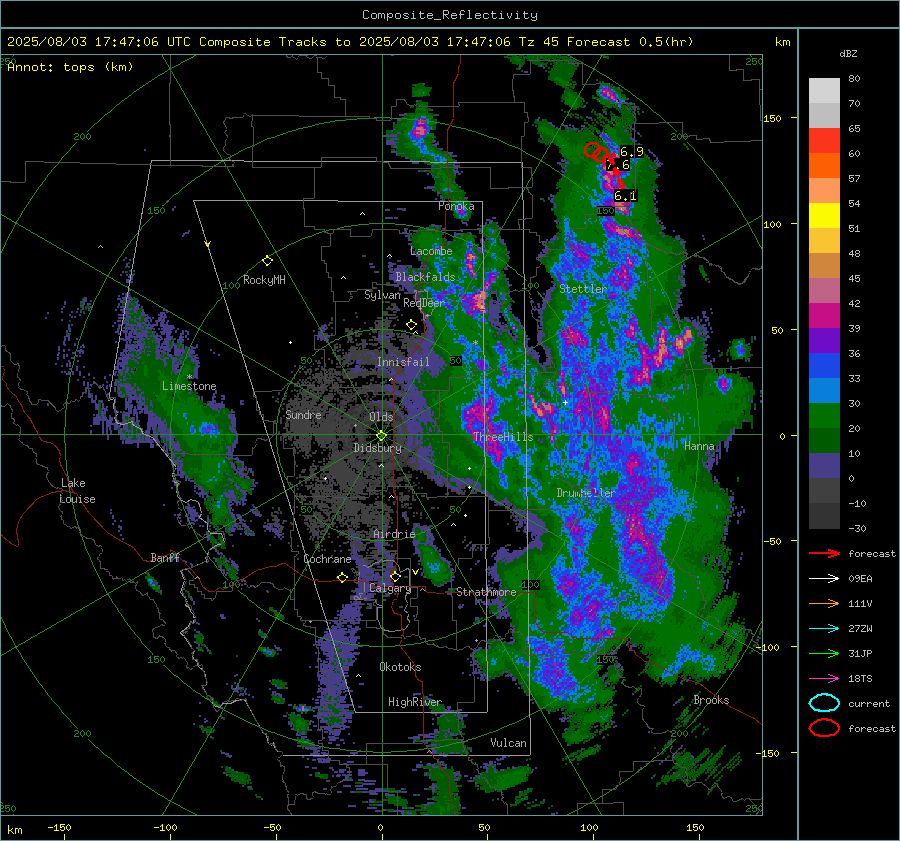Click the Airdrie label
The image size is (900, 841).
[394, 534]
